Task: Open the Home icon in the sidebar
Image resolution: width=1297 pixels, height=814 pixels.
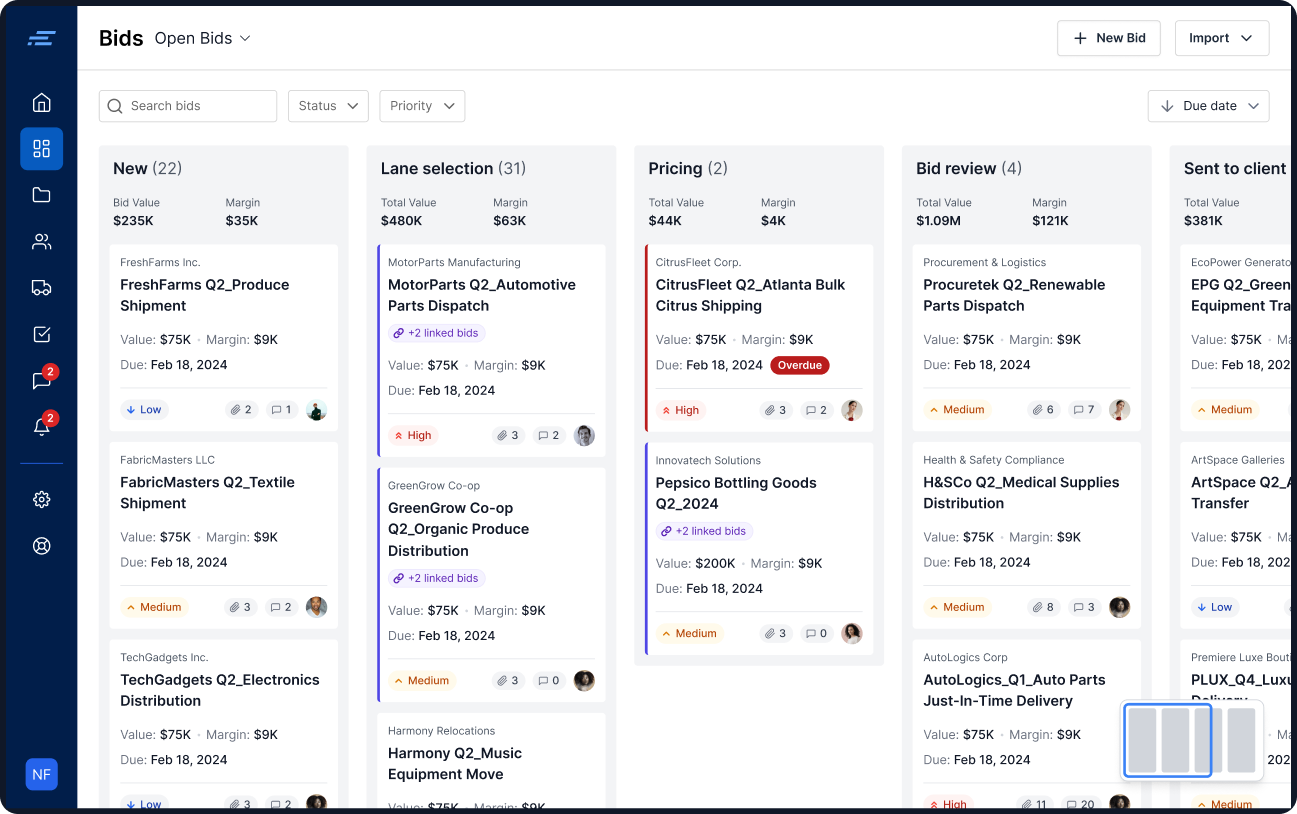Action: tap(41, 102)
